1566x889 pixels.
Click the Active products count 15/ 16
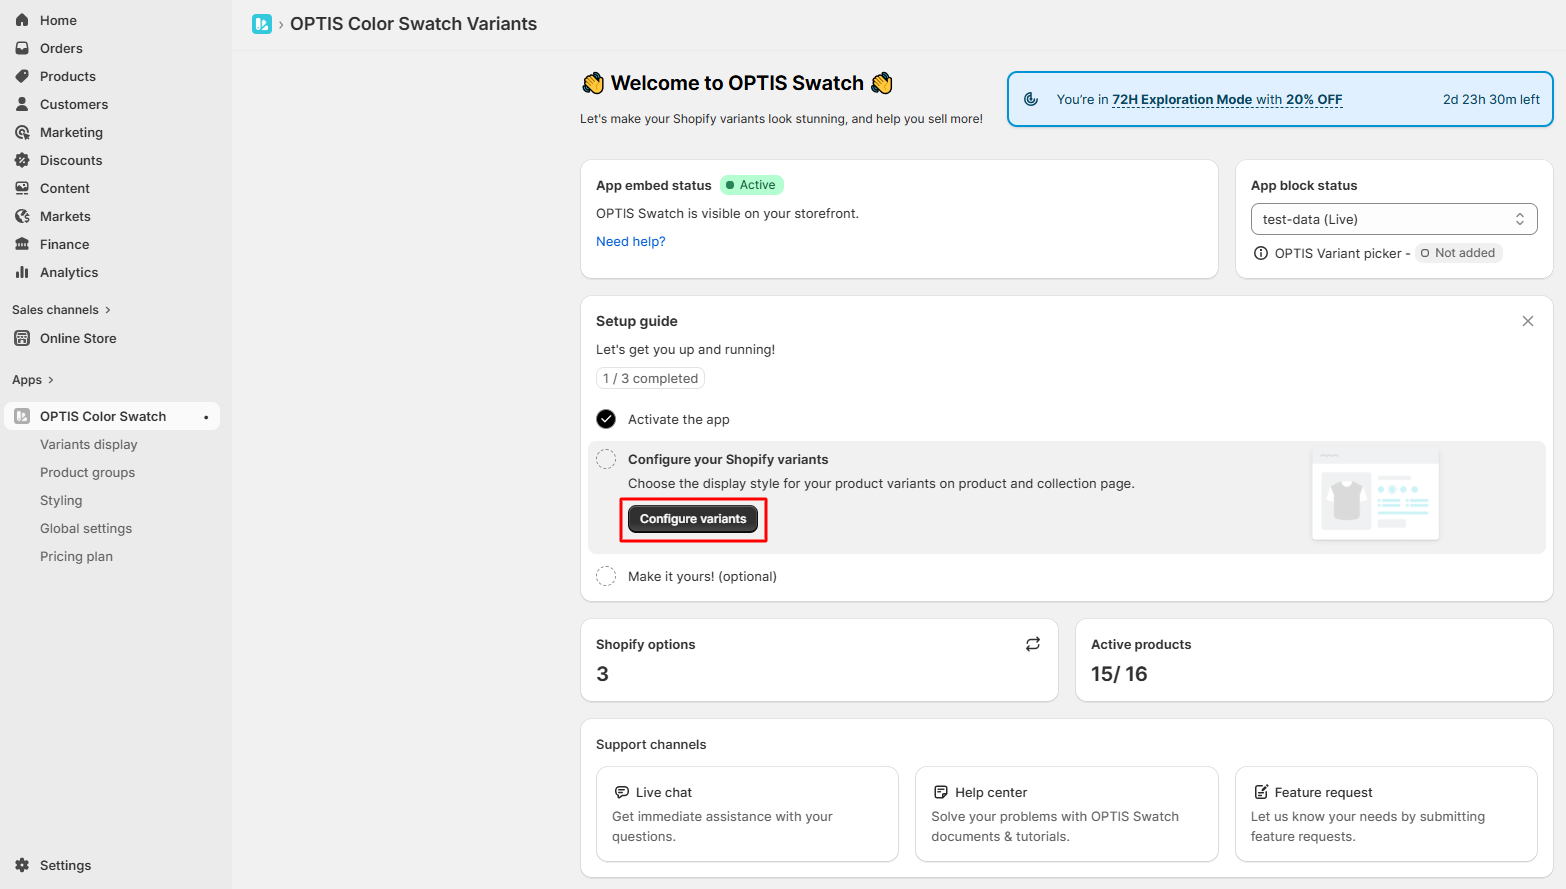pyautogui.click(x=1119, y=674)
